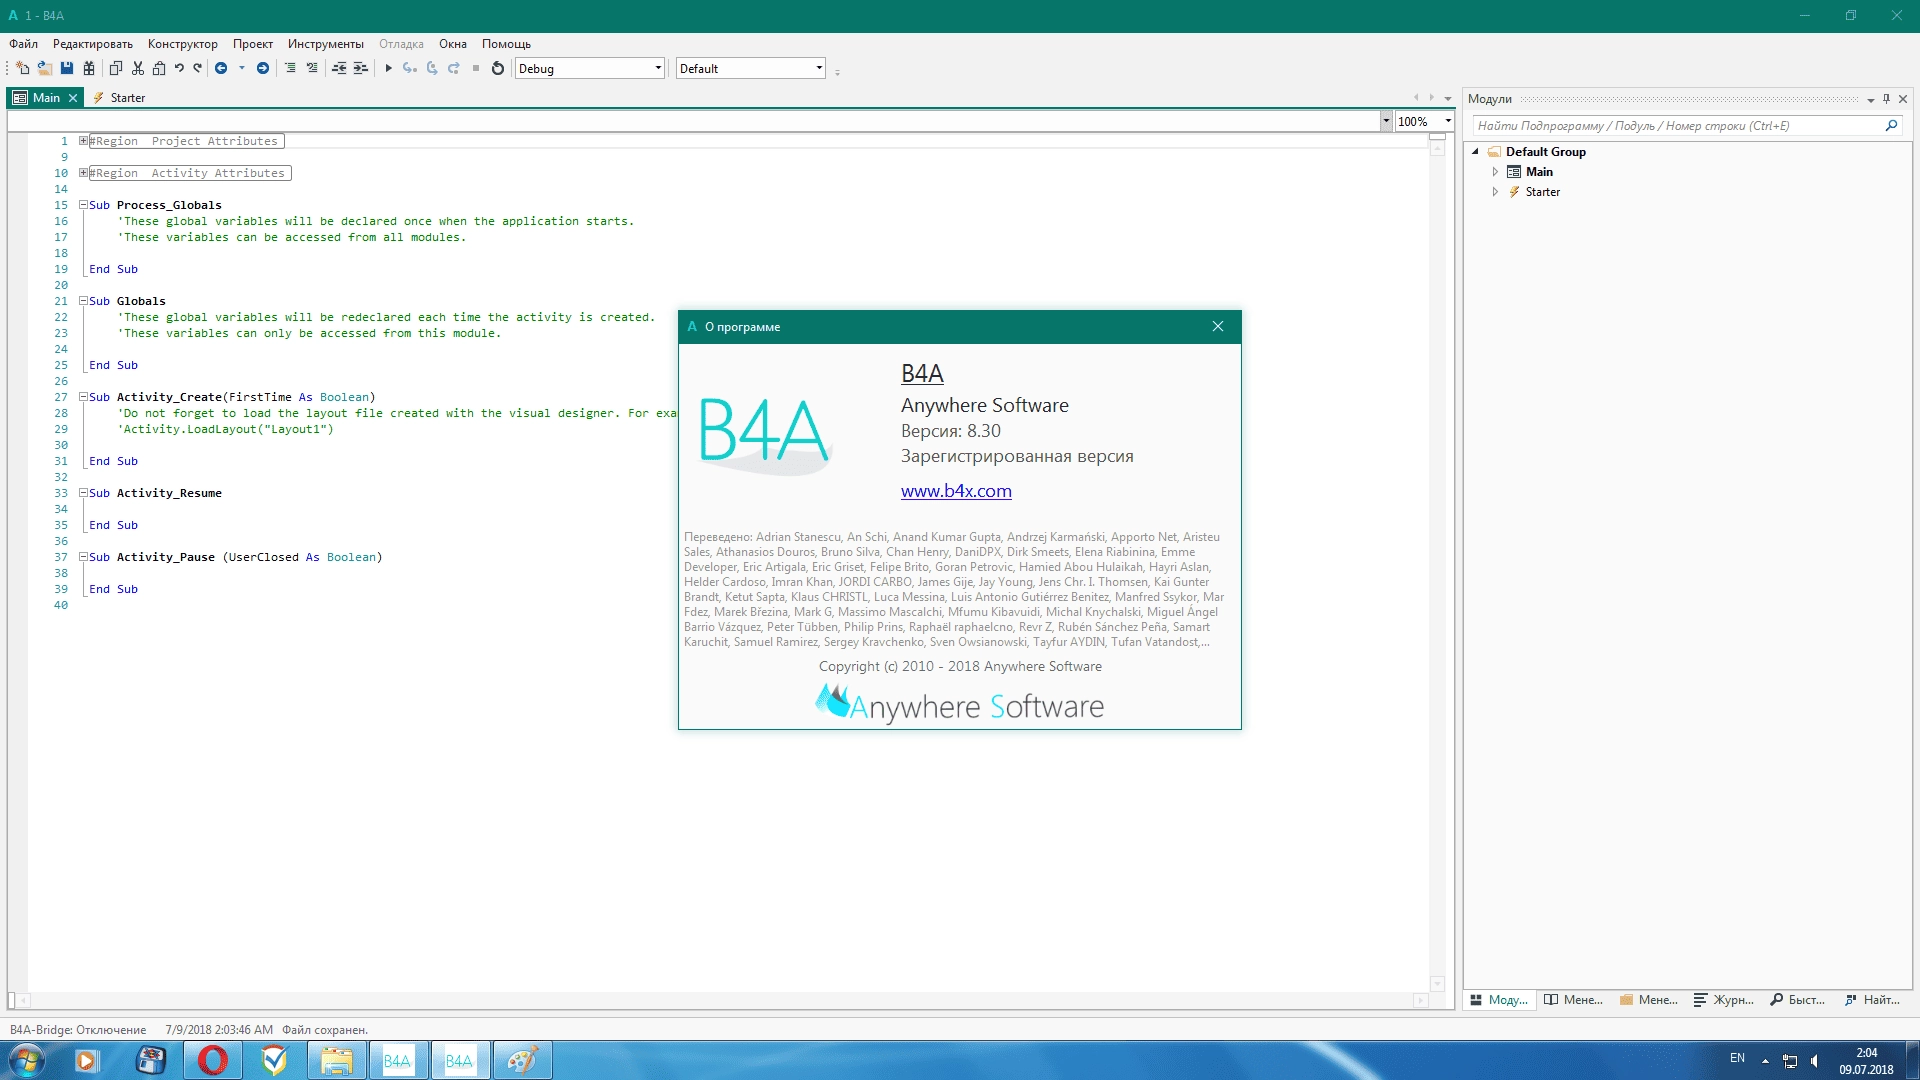
Task: Switch to the Быст... quick search tab
Action: coord(1797,1000)
